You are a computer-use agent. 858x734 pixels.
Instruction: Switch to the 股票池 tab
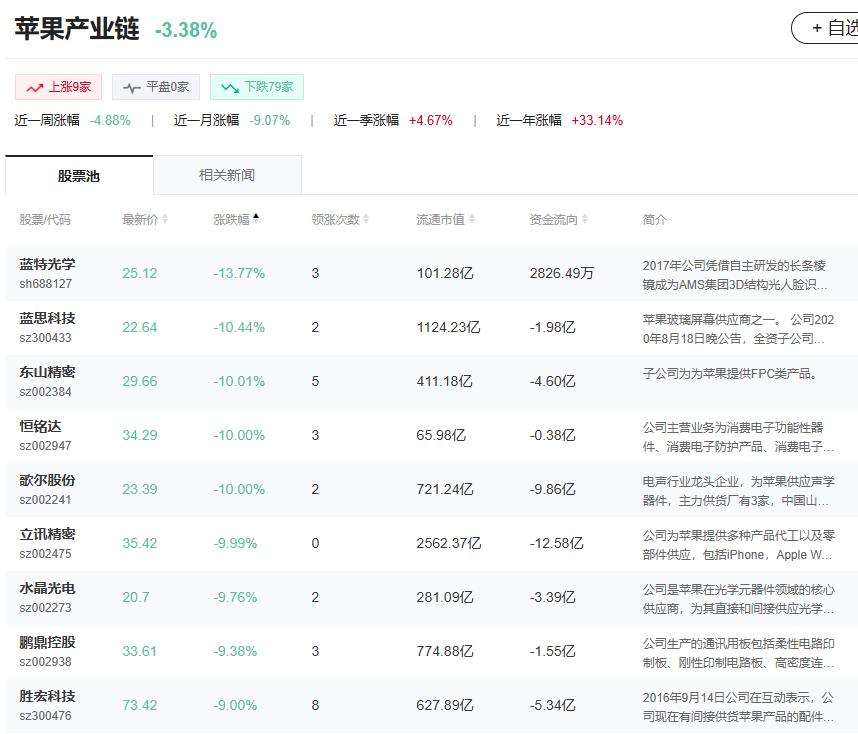click(79, 176)
